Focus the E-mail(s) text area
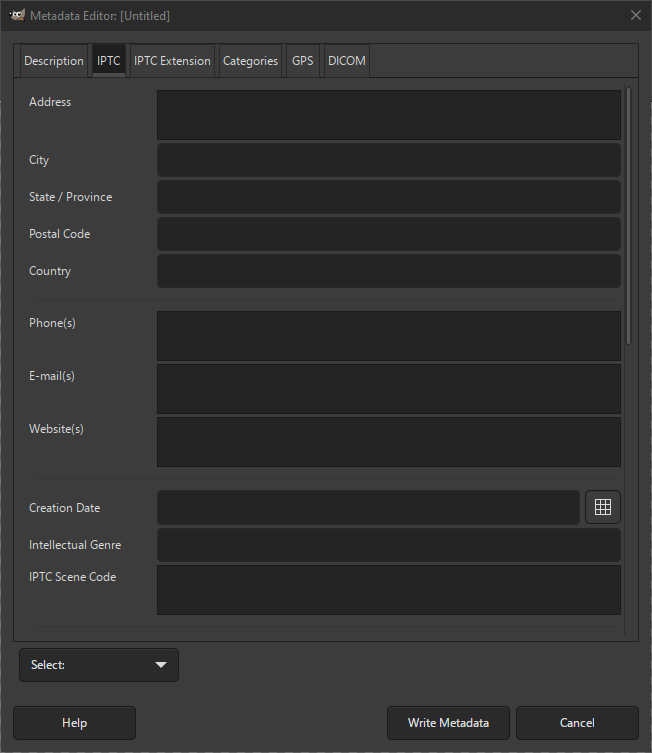652x753 pixels. coord(388,389)
